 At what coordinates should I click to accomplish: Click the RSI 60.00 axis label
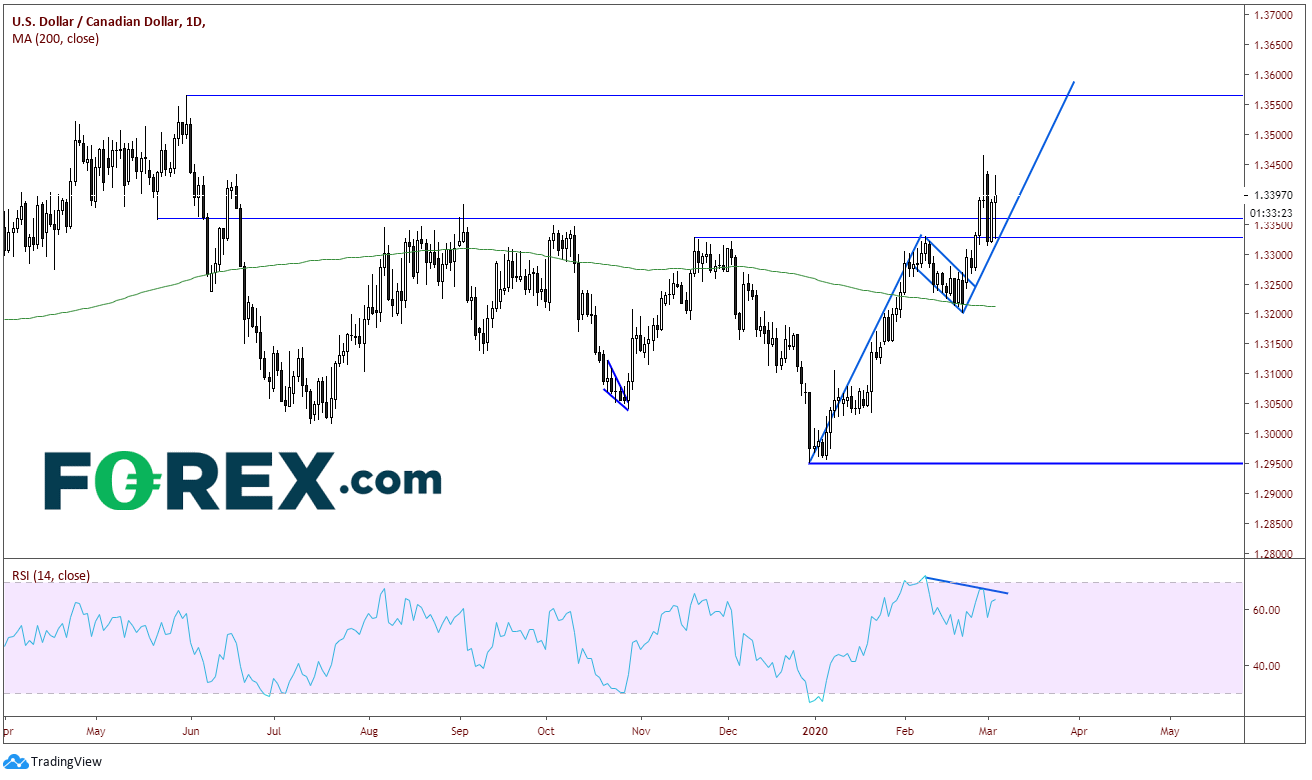click(1268, 610)
